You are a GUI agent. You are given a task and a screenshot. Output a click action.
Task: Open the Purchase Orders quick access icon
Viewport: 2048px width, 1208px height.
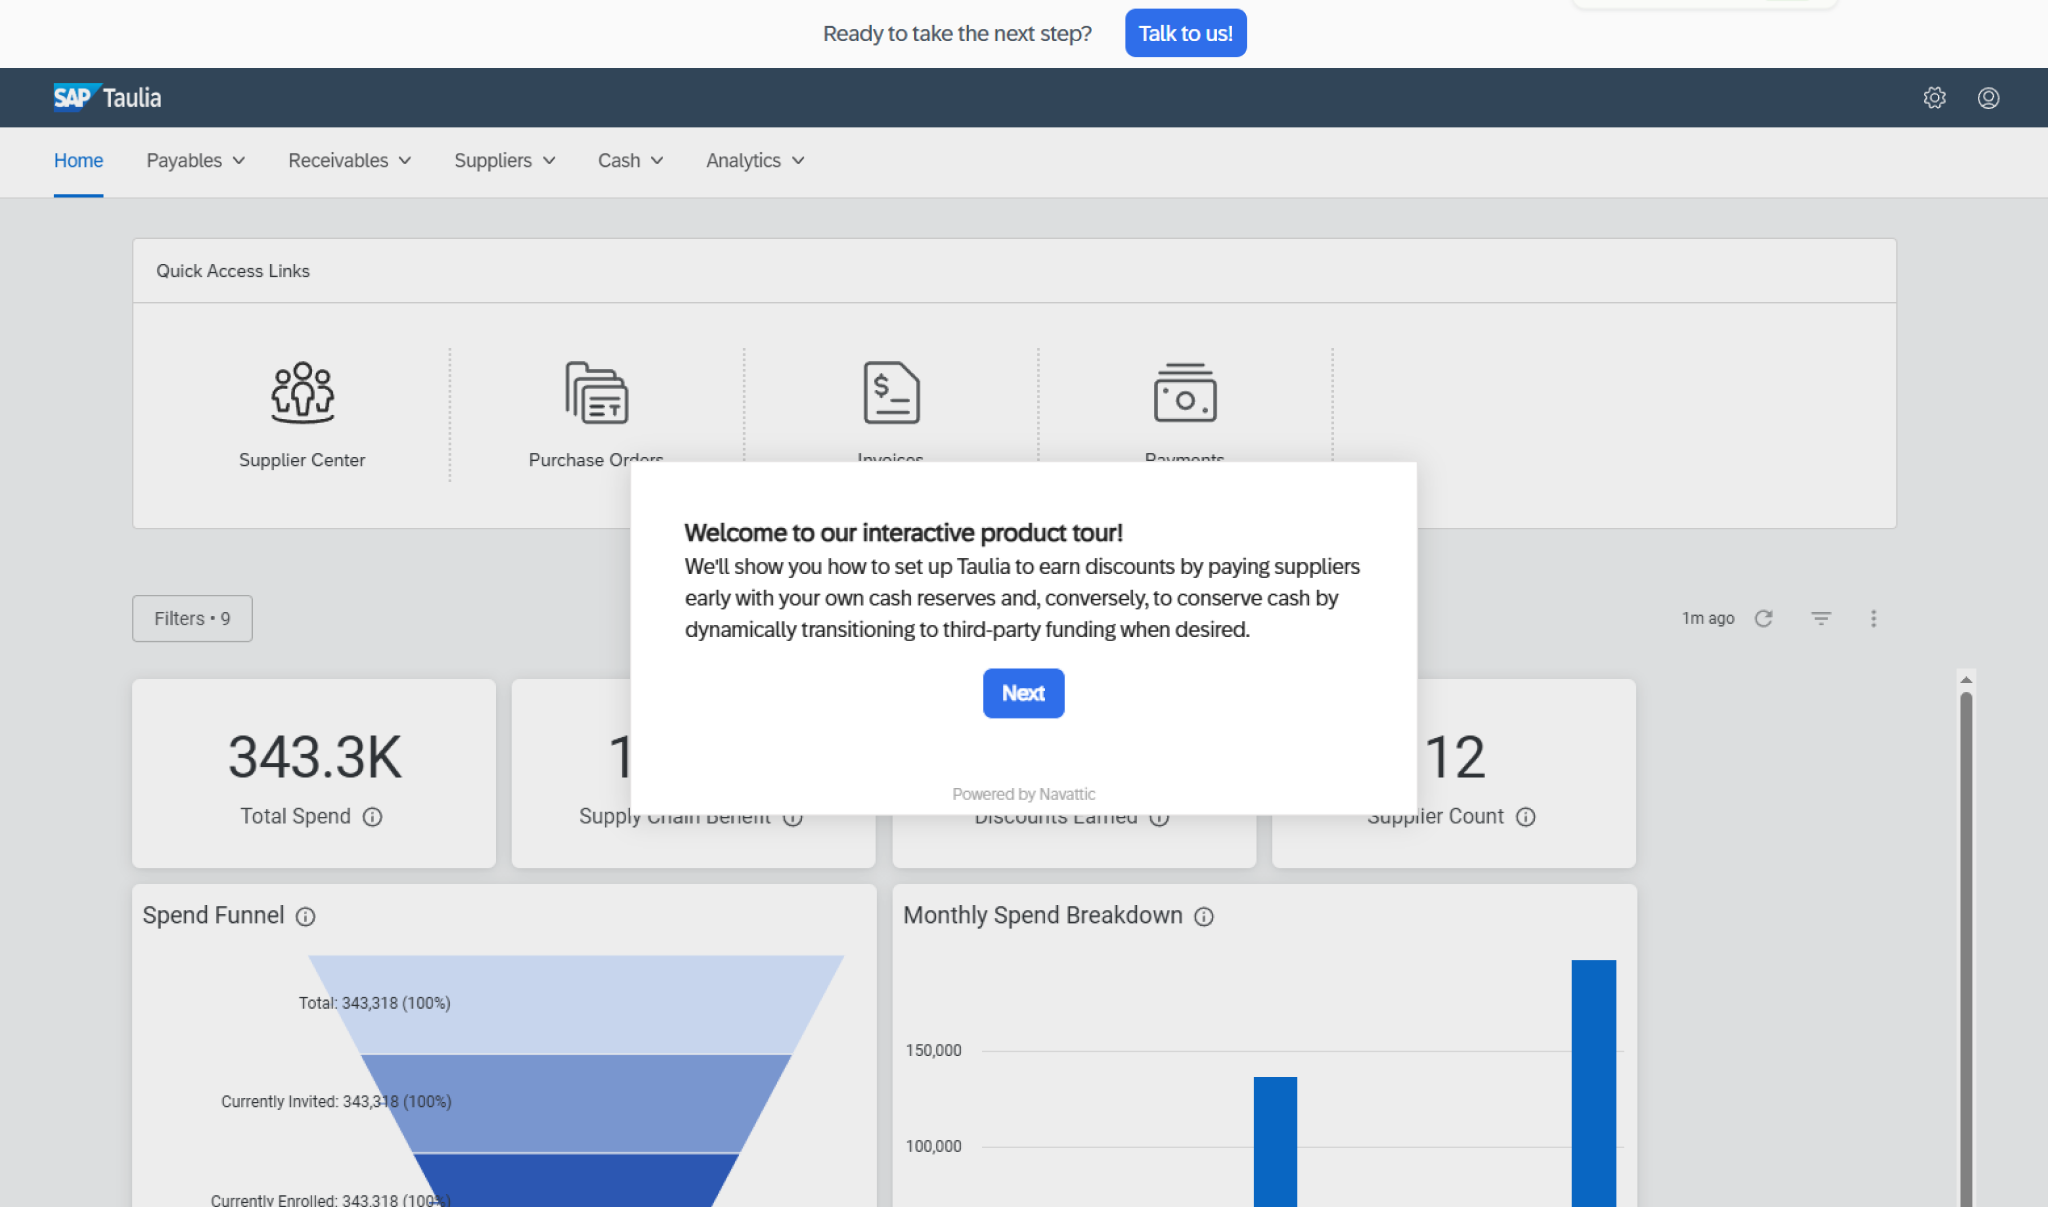pyautogui.click(x=596, y=393)
